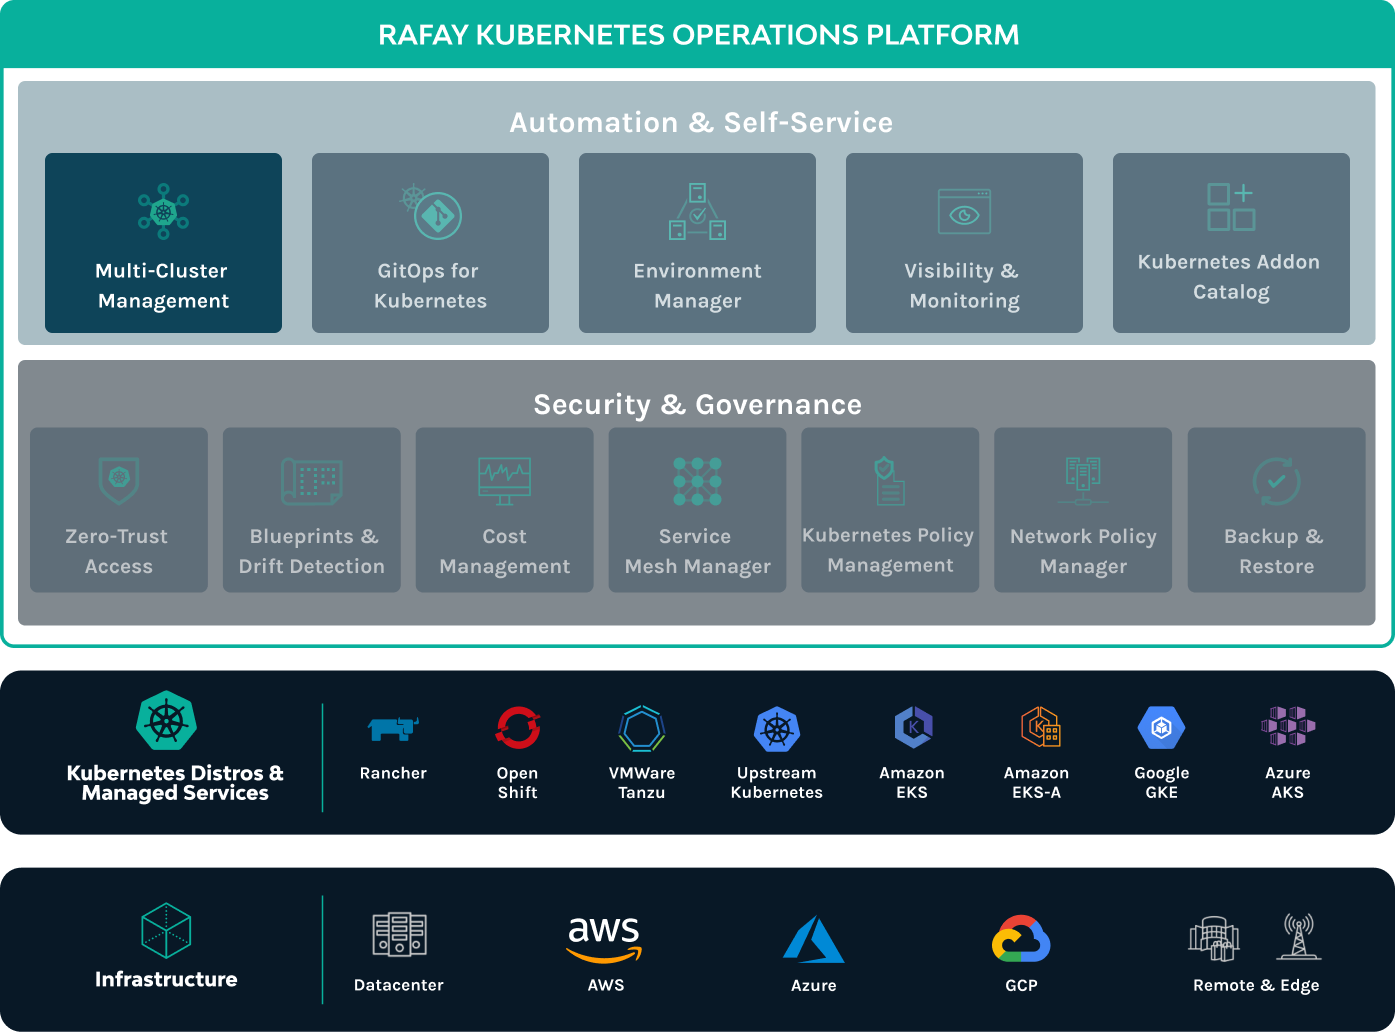The height and width of the screenshot is (1032, 1396).
Task: Click the Security & Governance heading
Action: click(697, 404)
